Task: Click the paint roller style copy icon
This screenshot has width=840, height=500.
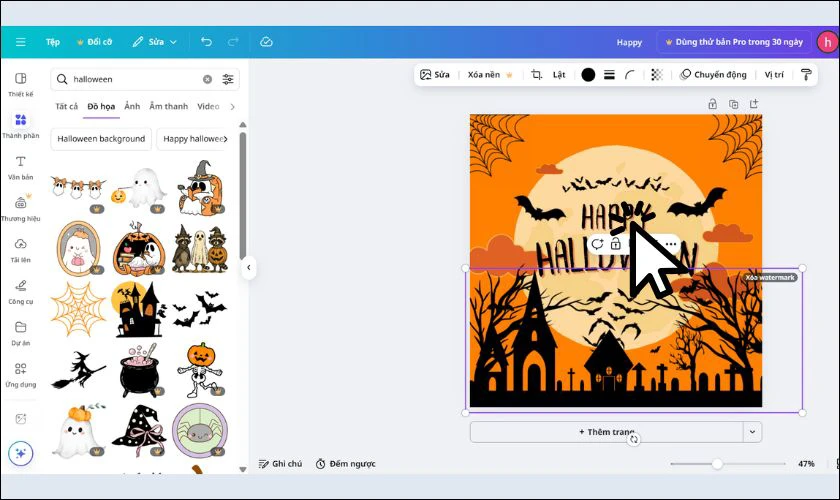Action: coord(806,75)
